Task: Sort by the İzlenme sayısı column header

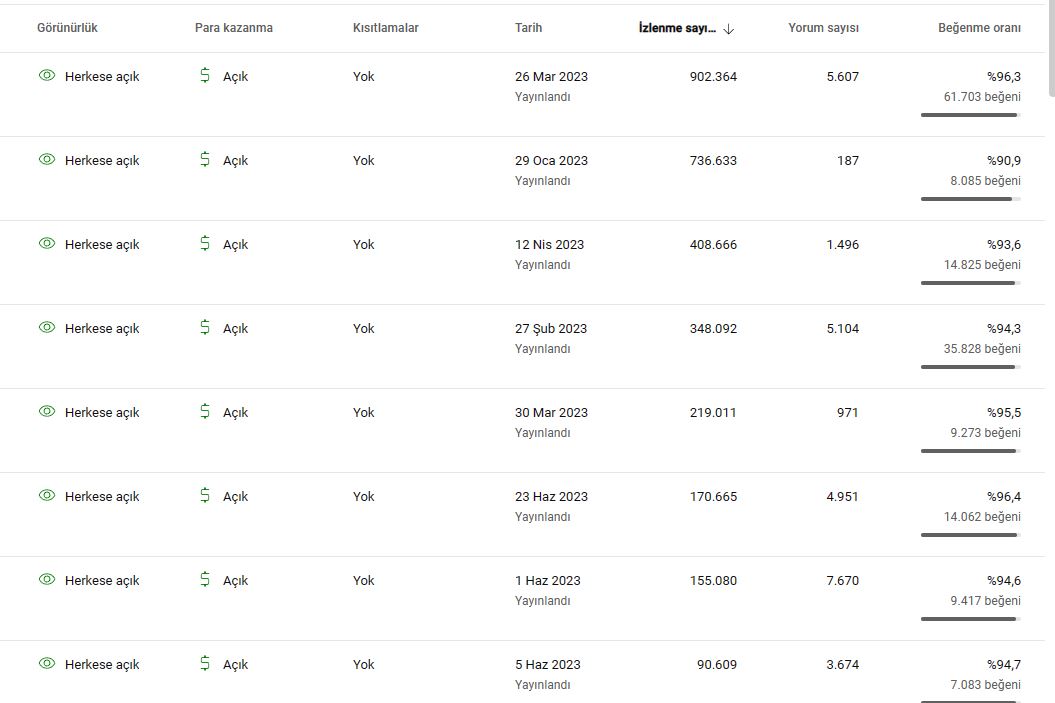Action: click(x=678, y=28)
